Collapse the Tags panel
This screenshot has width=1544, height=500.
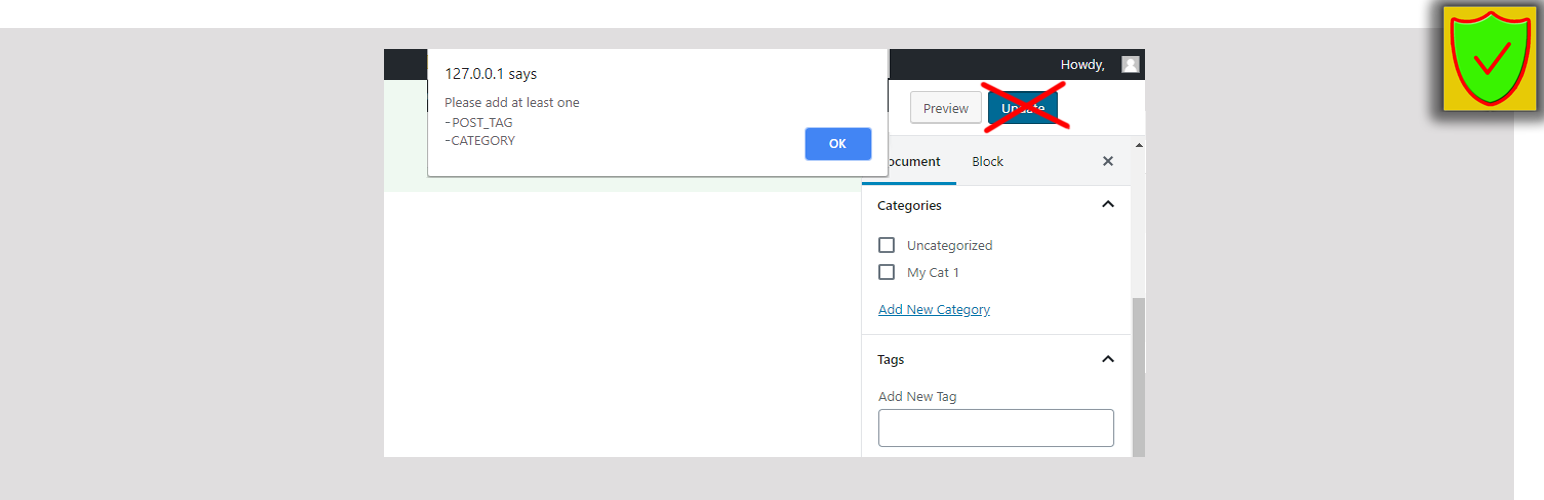tap(1107, 359)
